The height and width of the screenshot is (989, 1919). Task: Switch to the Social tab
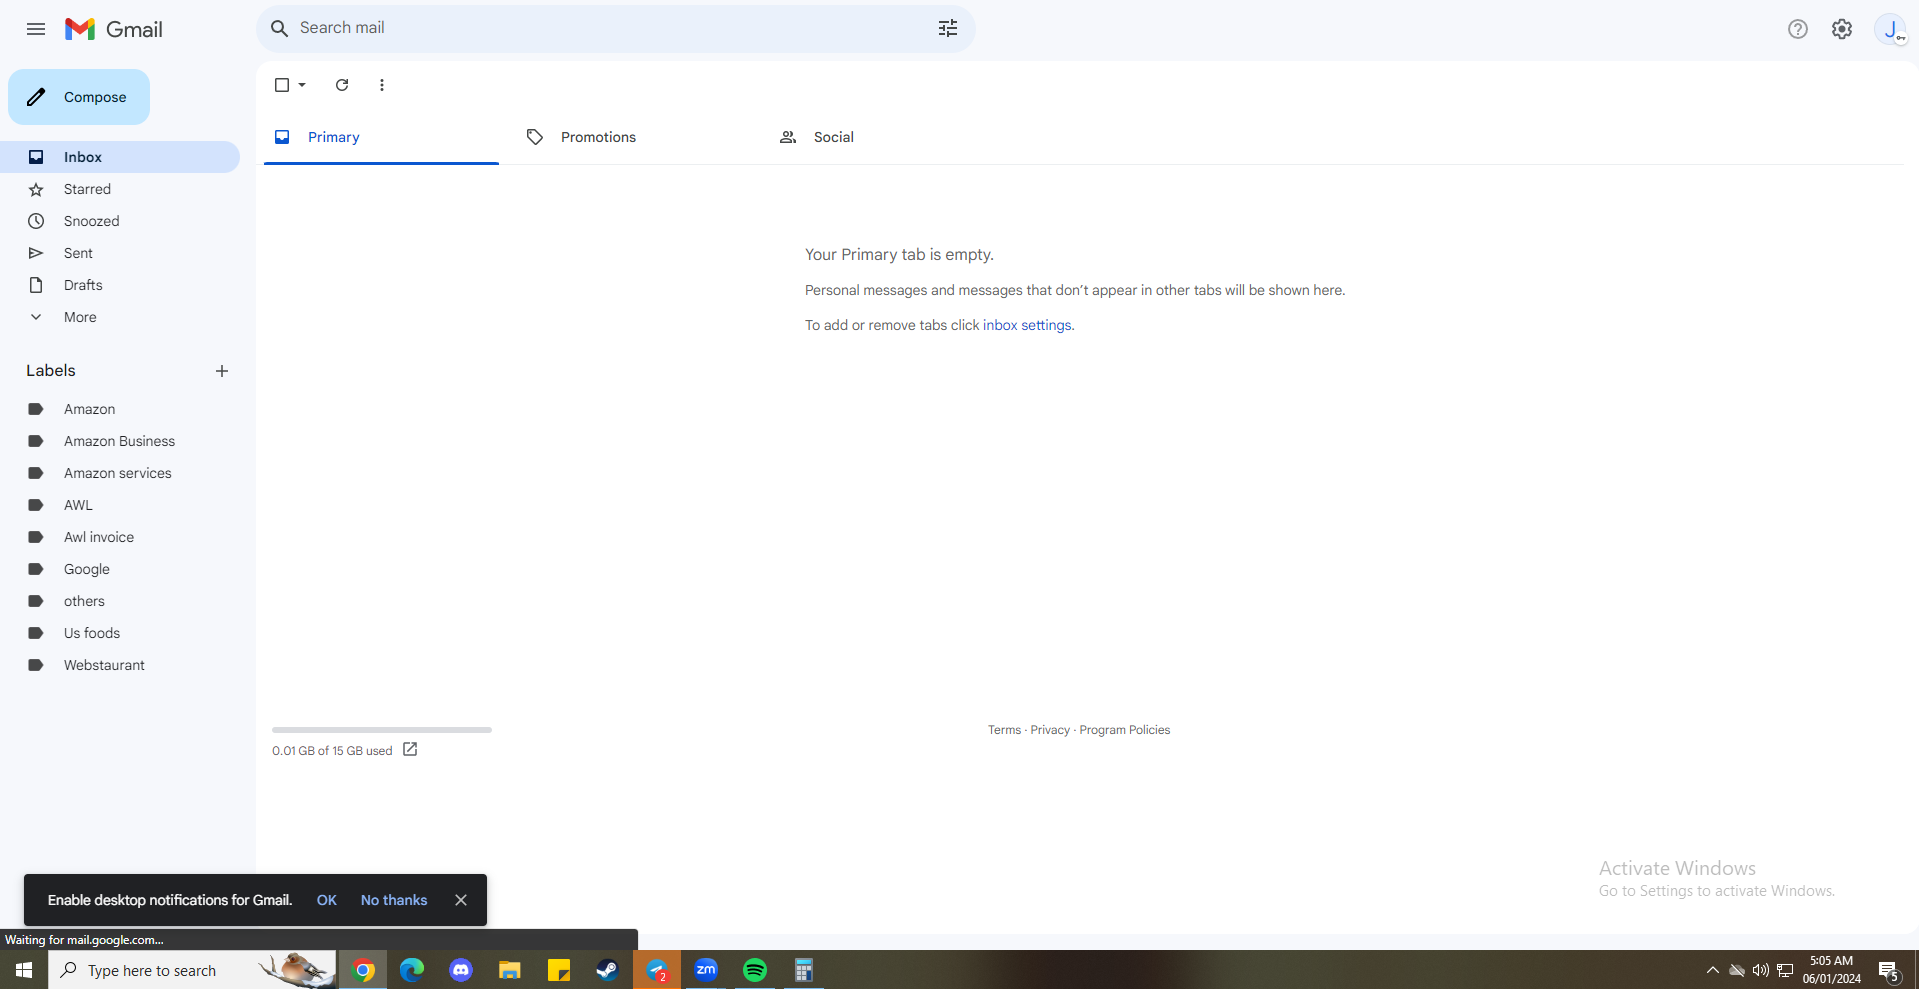(x=885, y=137)
